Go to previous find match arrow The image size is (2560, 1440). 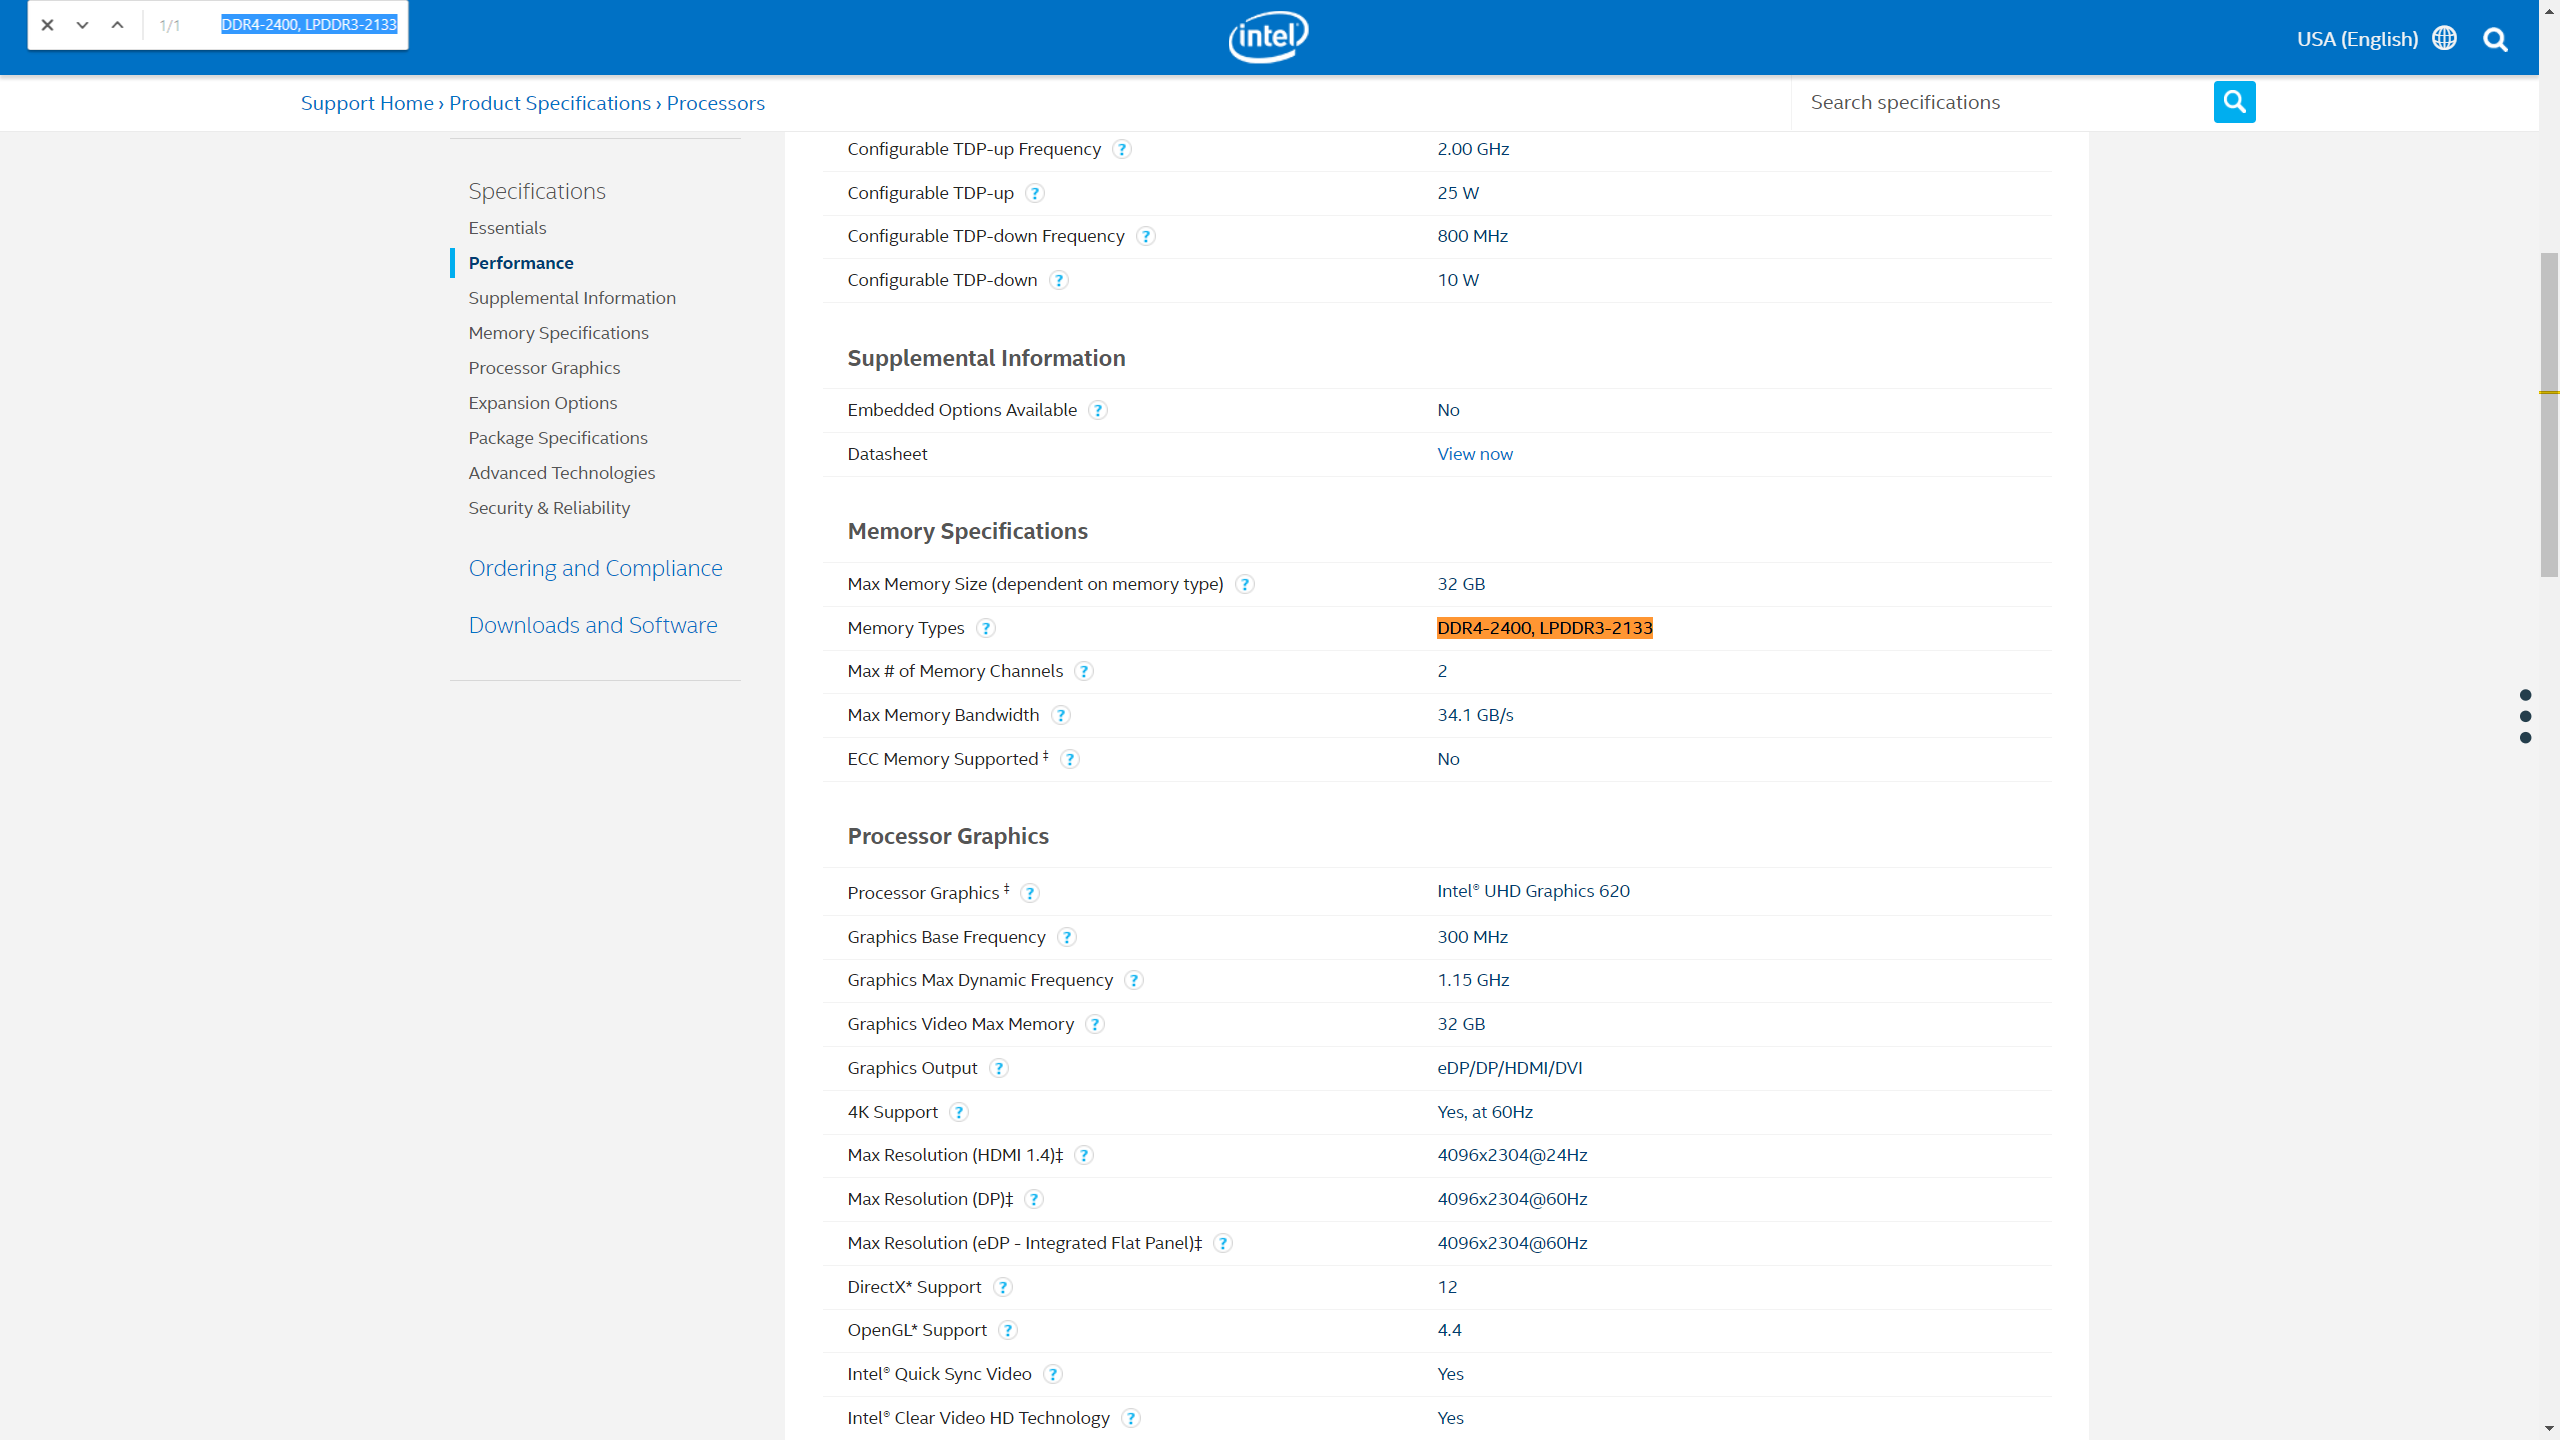coord(117,25)
